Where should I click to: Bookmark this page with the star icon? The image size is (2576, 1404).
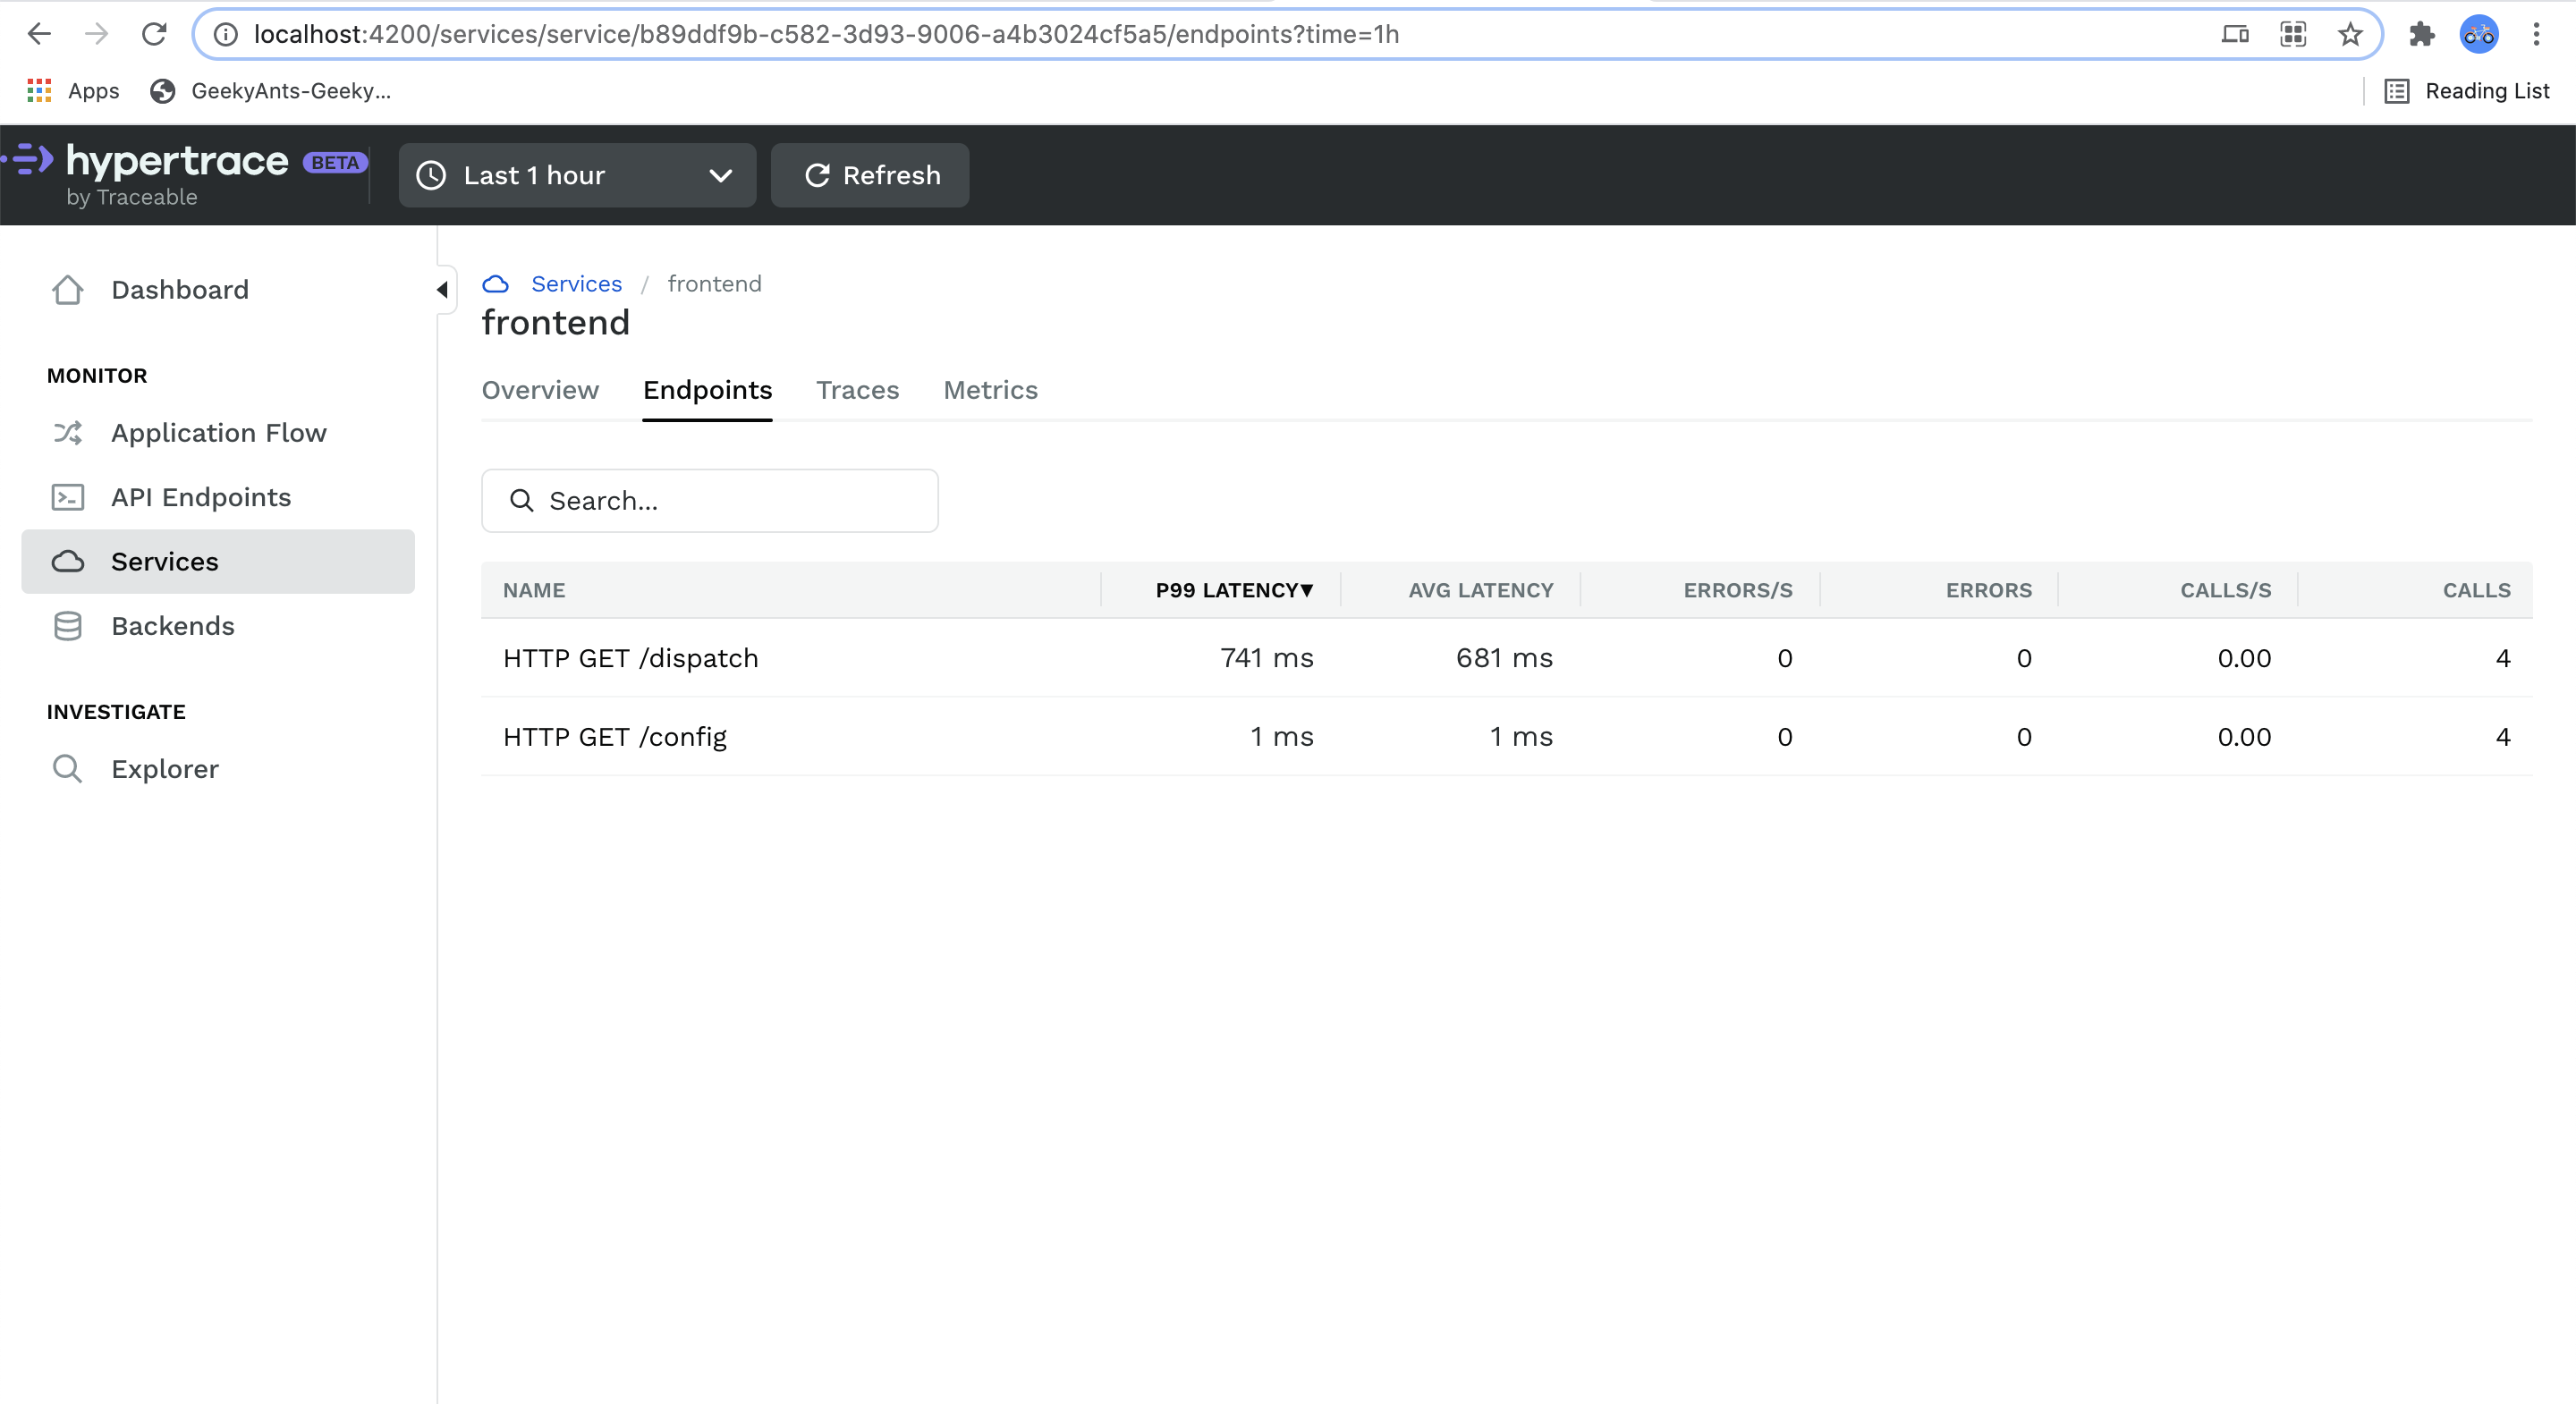[2350, 35]
